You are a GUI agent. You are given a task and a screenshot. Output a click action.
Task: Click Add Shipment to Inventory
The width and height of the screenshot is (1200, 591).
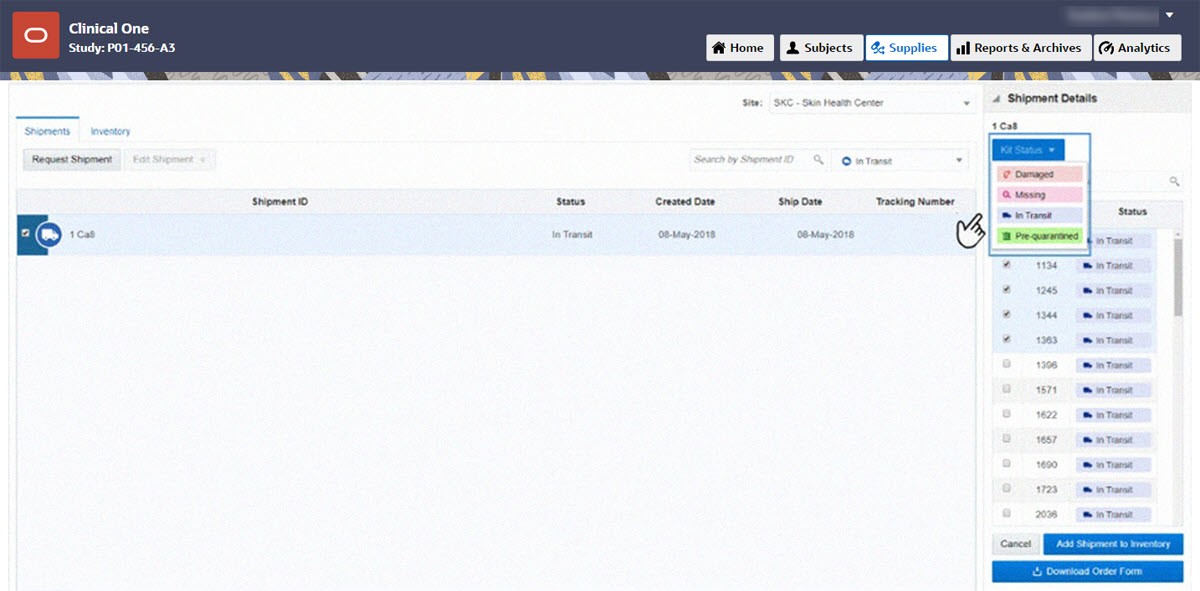tap(1113, 544)
